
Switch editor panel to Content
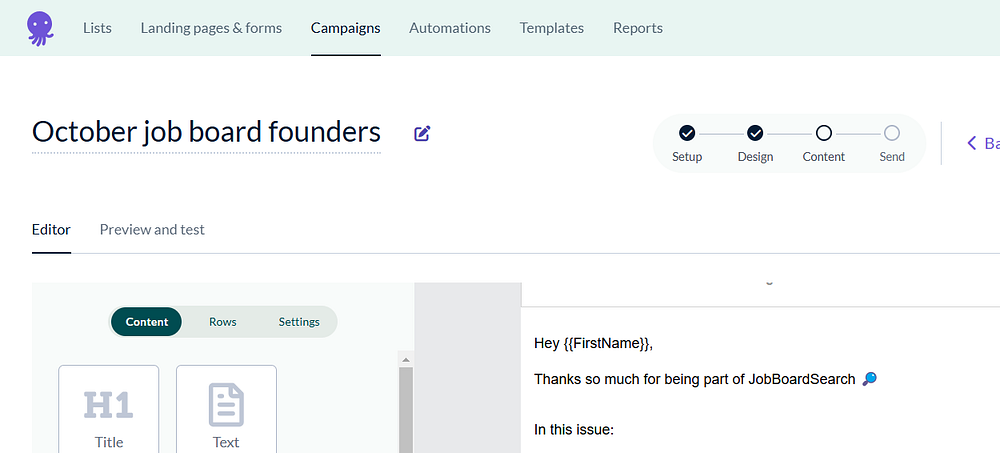(x=147, y=322)
